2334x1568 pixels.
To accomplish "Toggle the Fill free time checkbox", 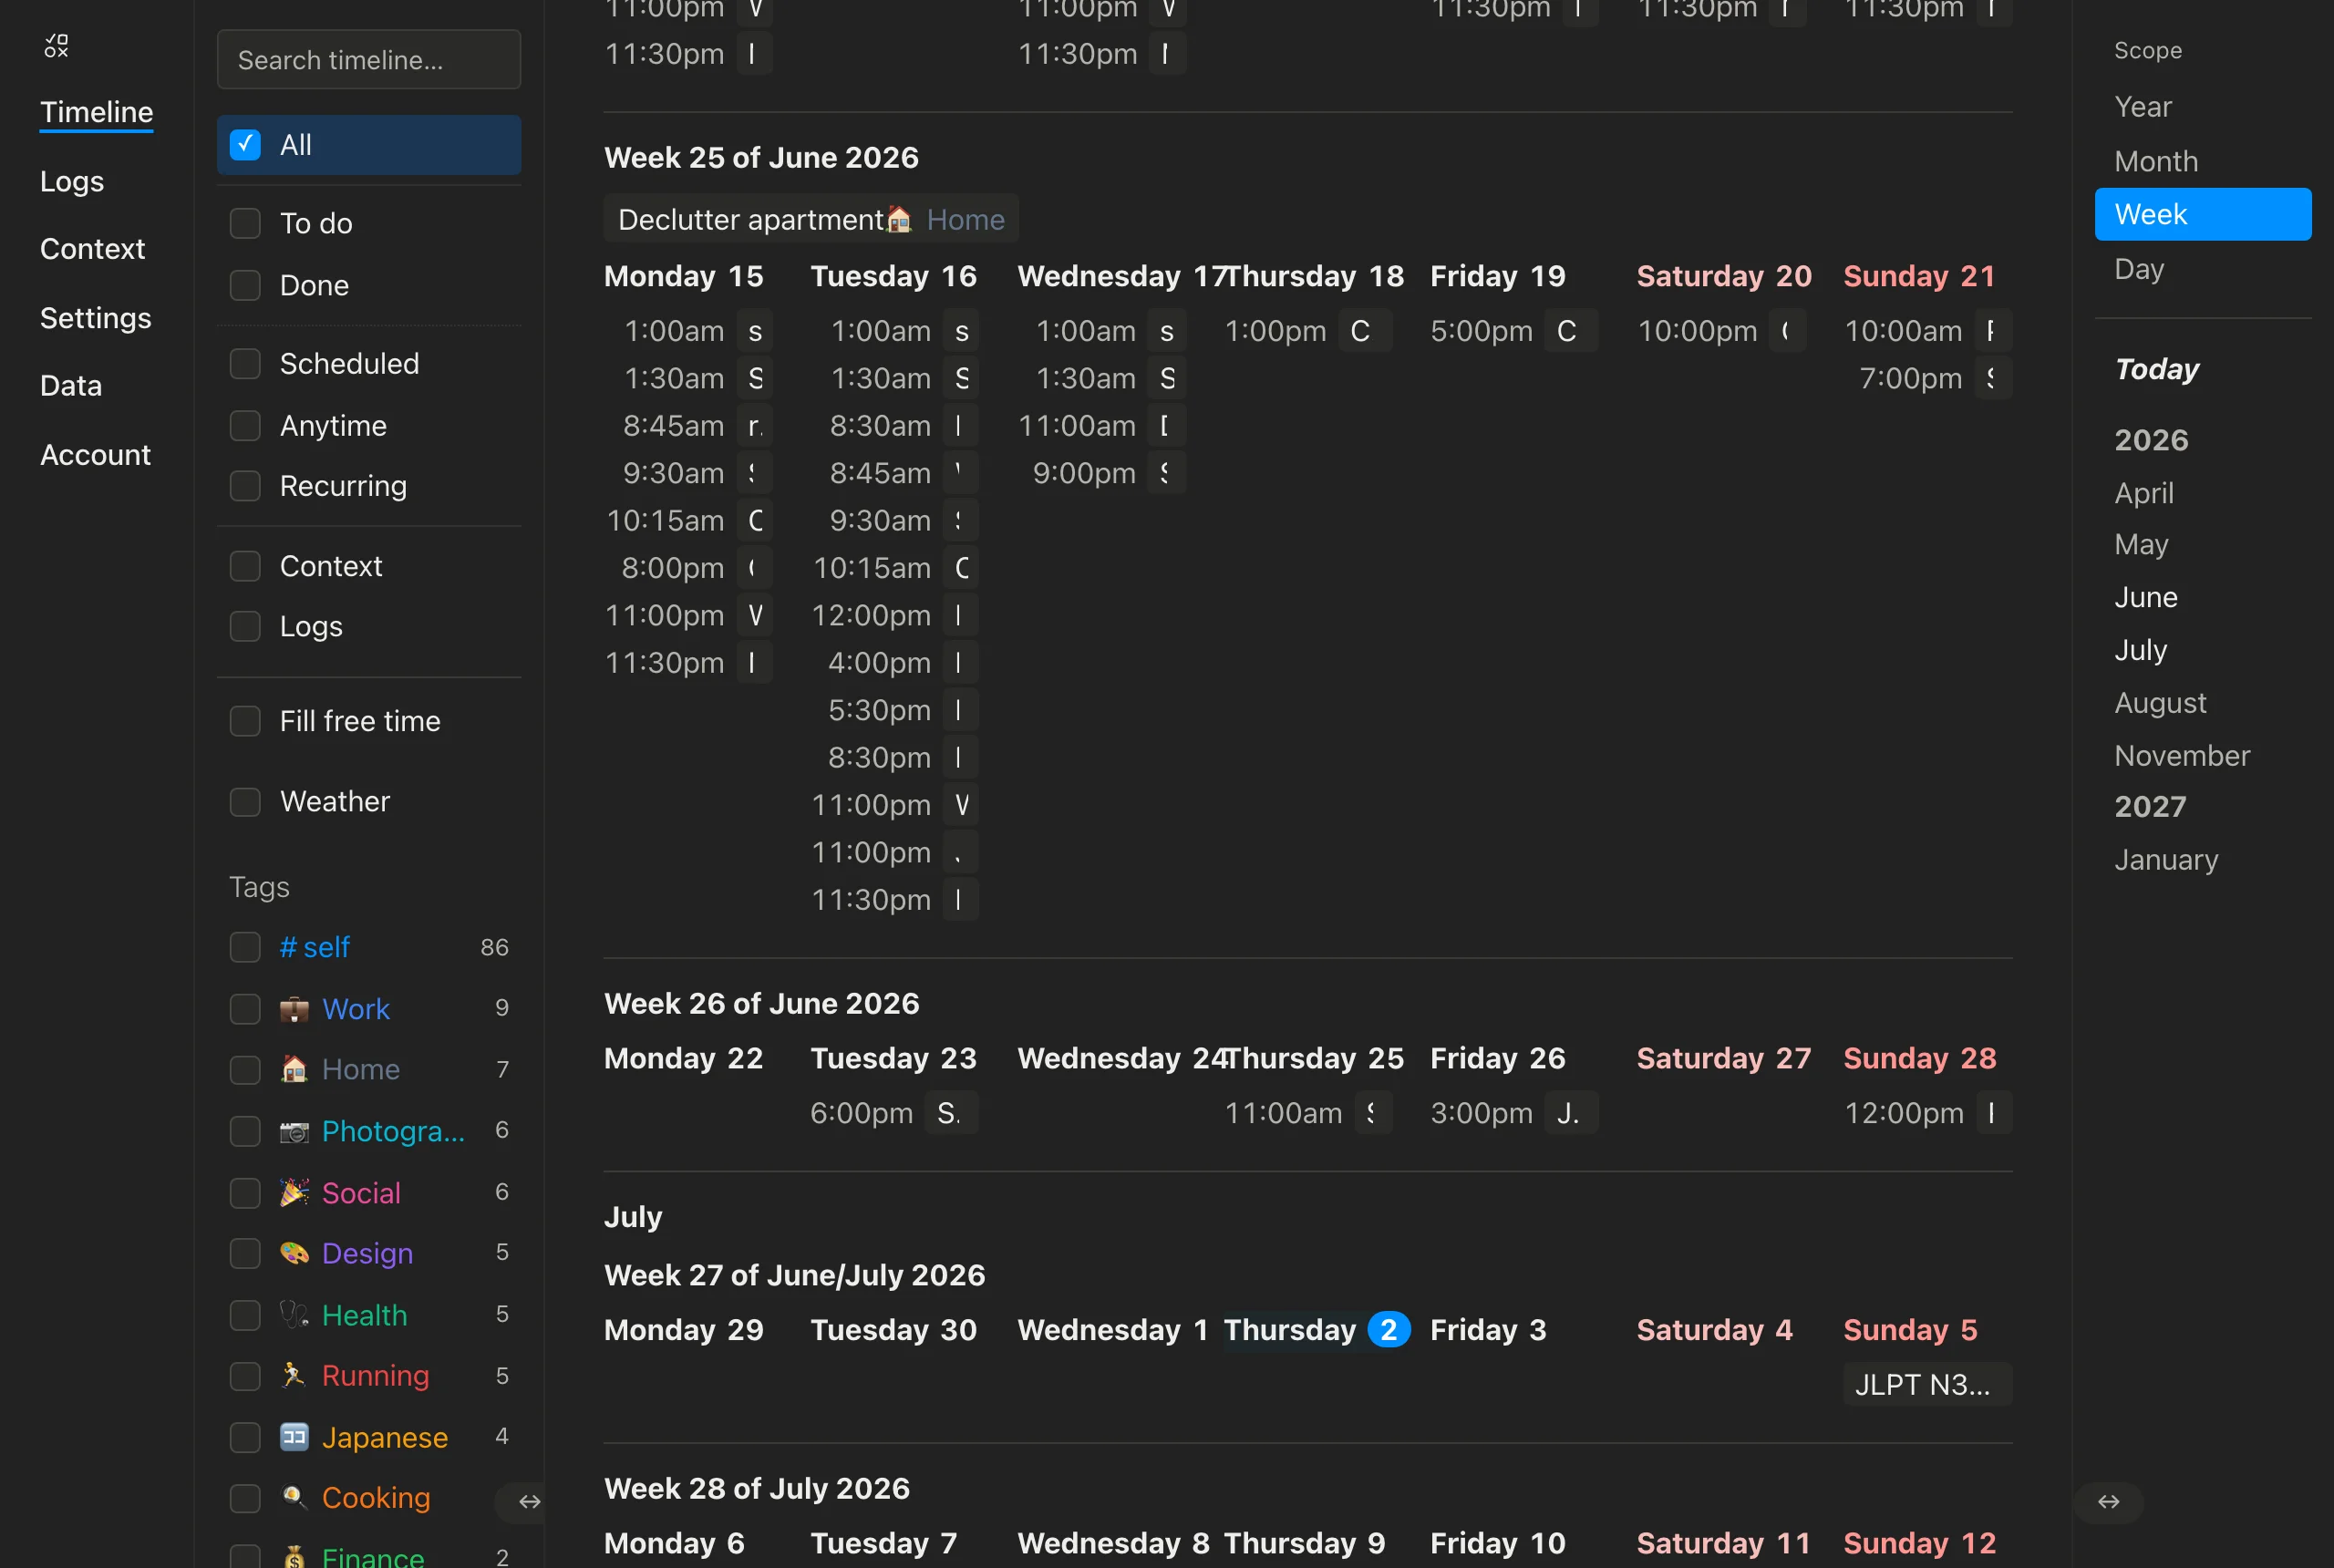I will (x=245, y=721).
